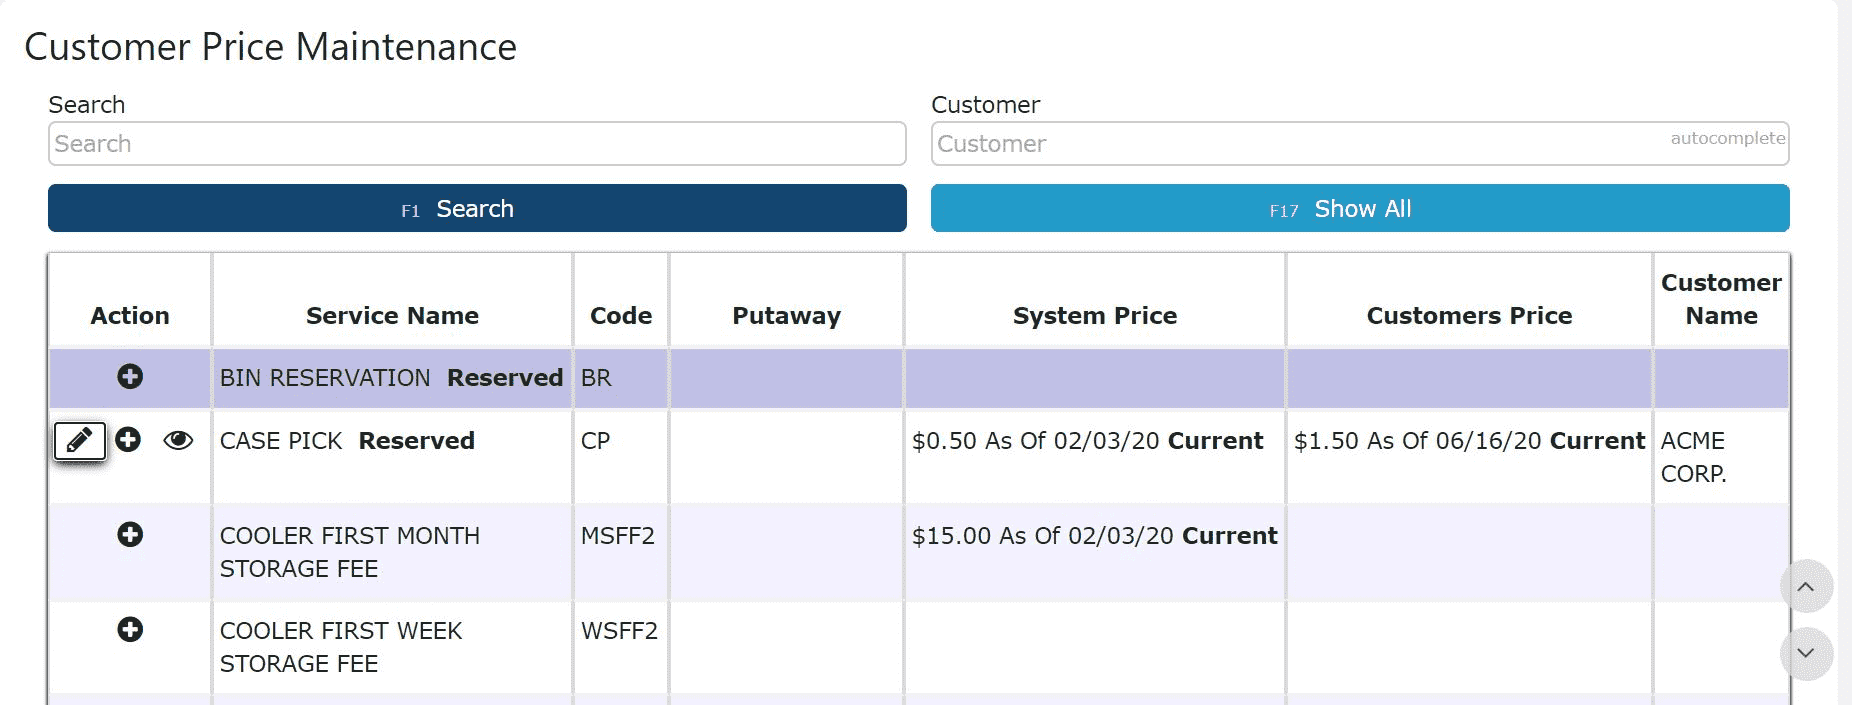Click the Putaway column header
The width and height of the screenshot is (1852, 705).
point(787,316)
